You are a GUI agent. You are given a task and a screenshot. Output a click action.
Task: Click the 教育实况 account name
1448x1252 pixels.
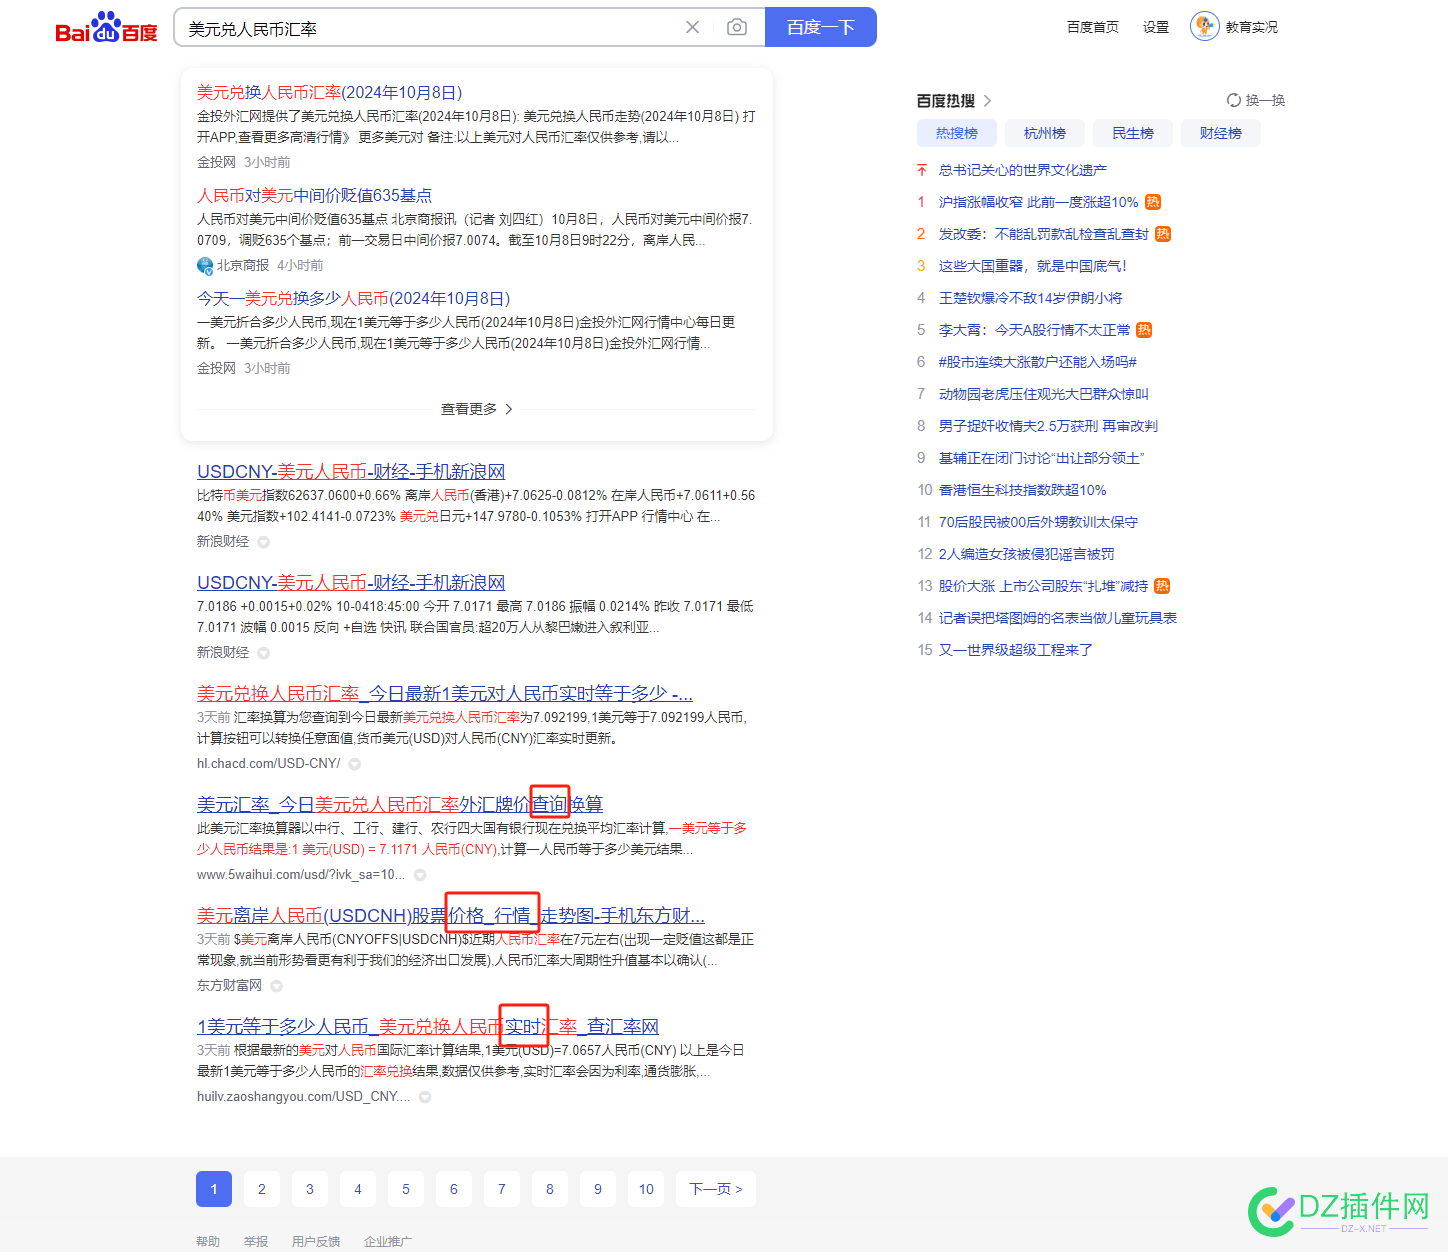(x=1252, y=27)
